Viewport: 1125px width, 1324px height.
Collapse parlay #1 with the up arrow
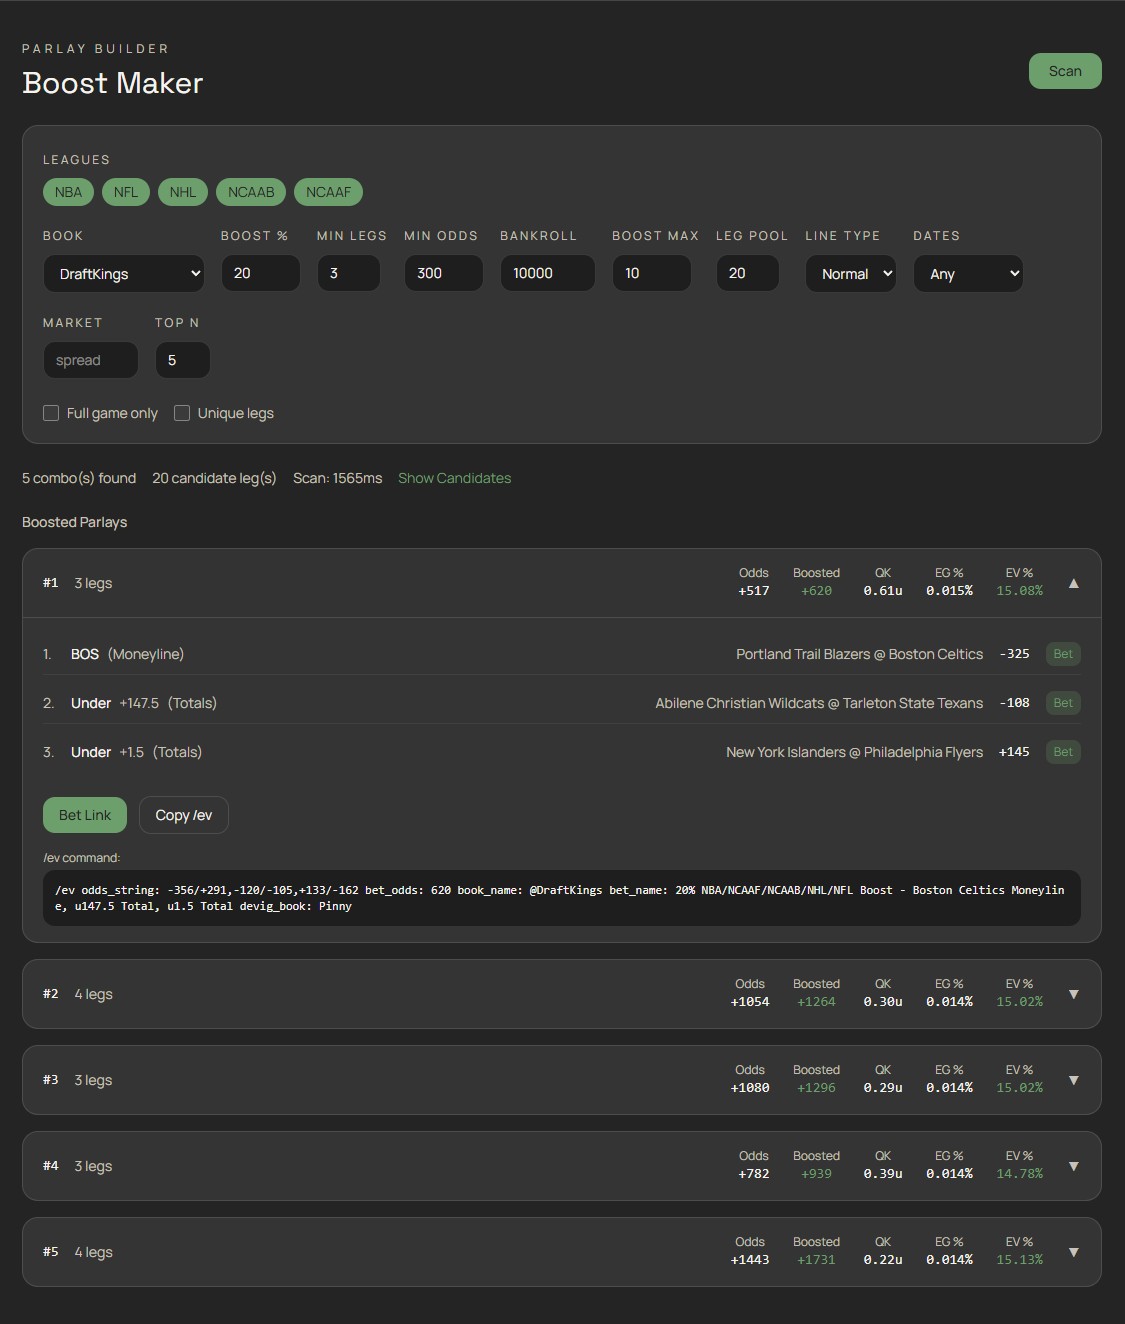pyautogui.click(x=1073, y=583)
